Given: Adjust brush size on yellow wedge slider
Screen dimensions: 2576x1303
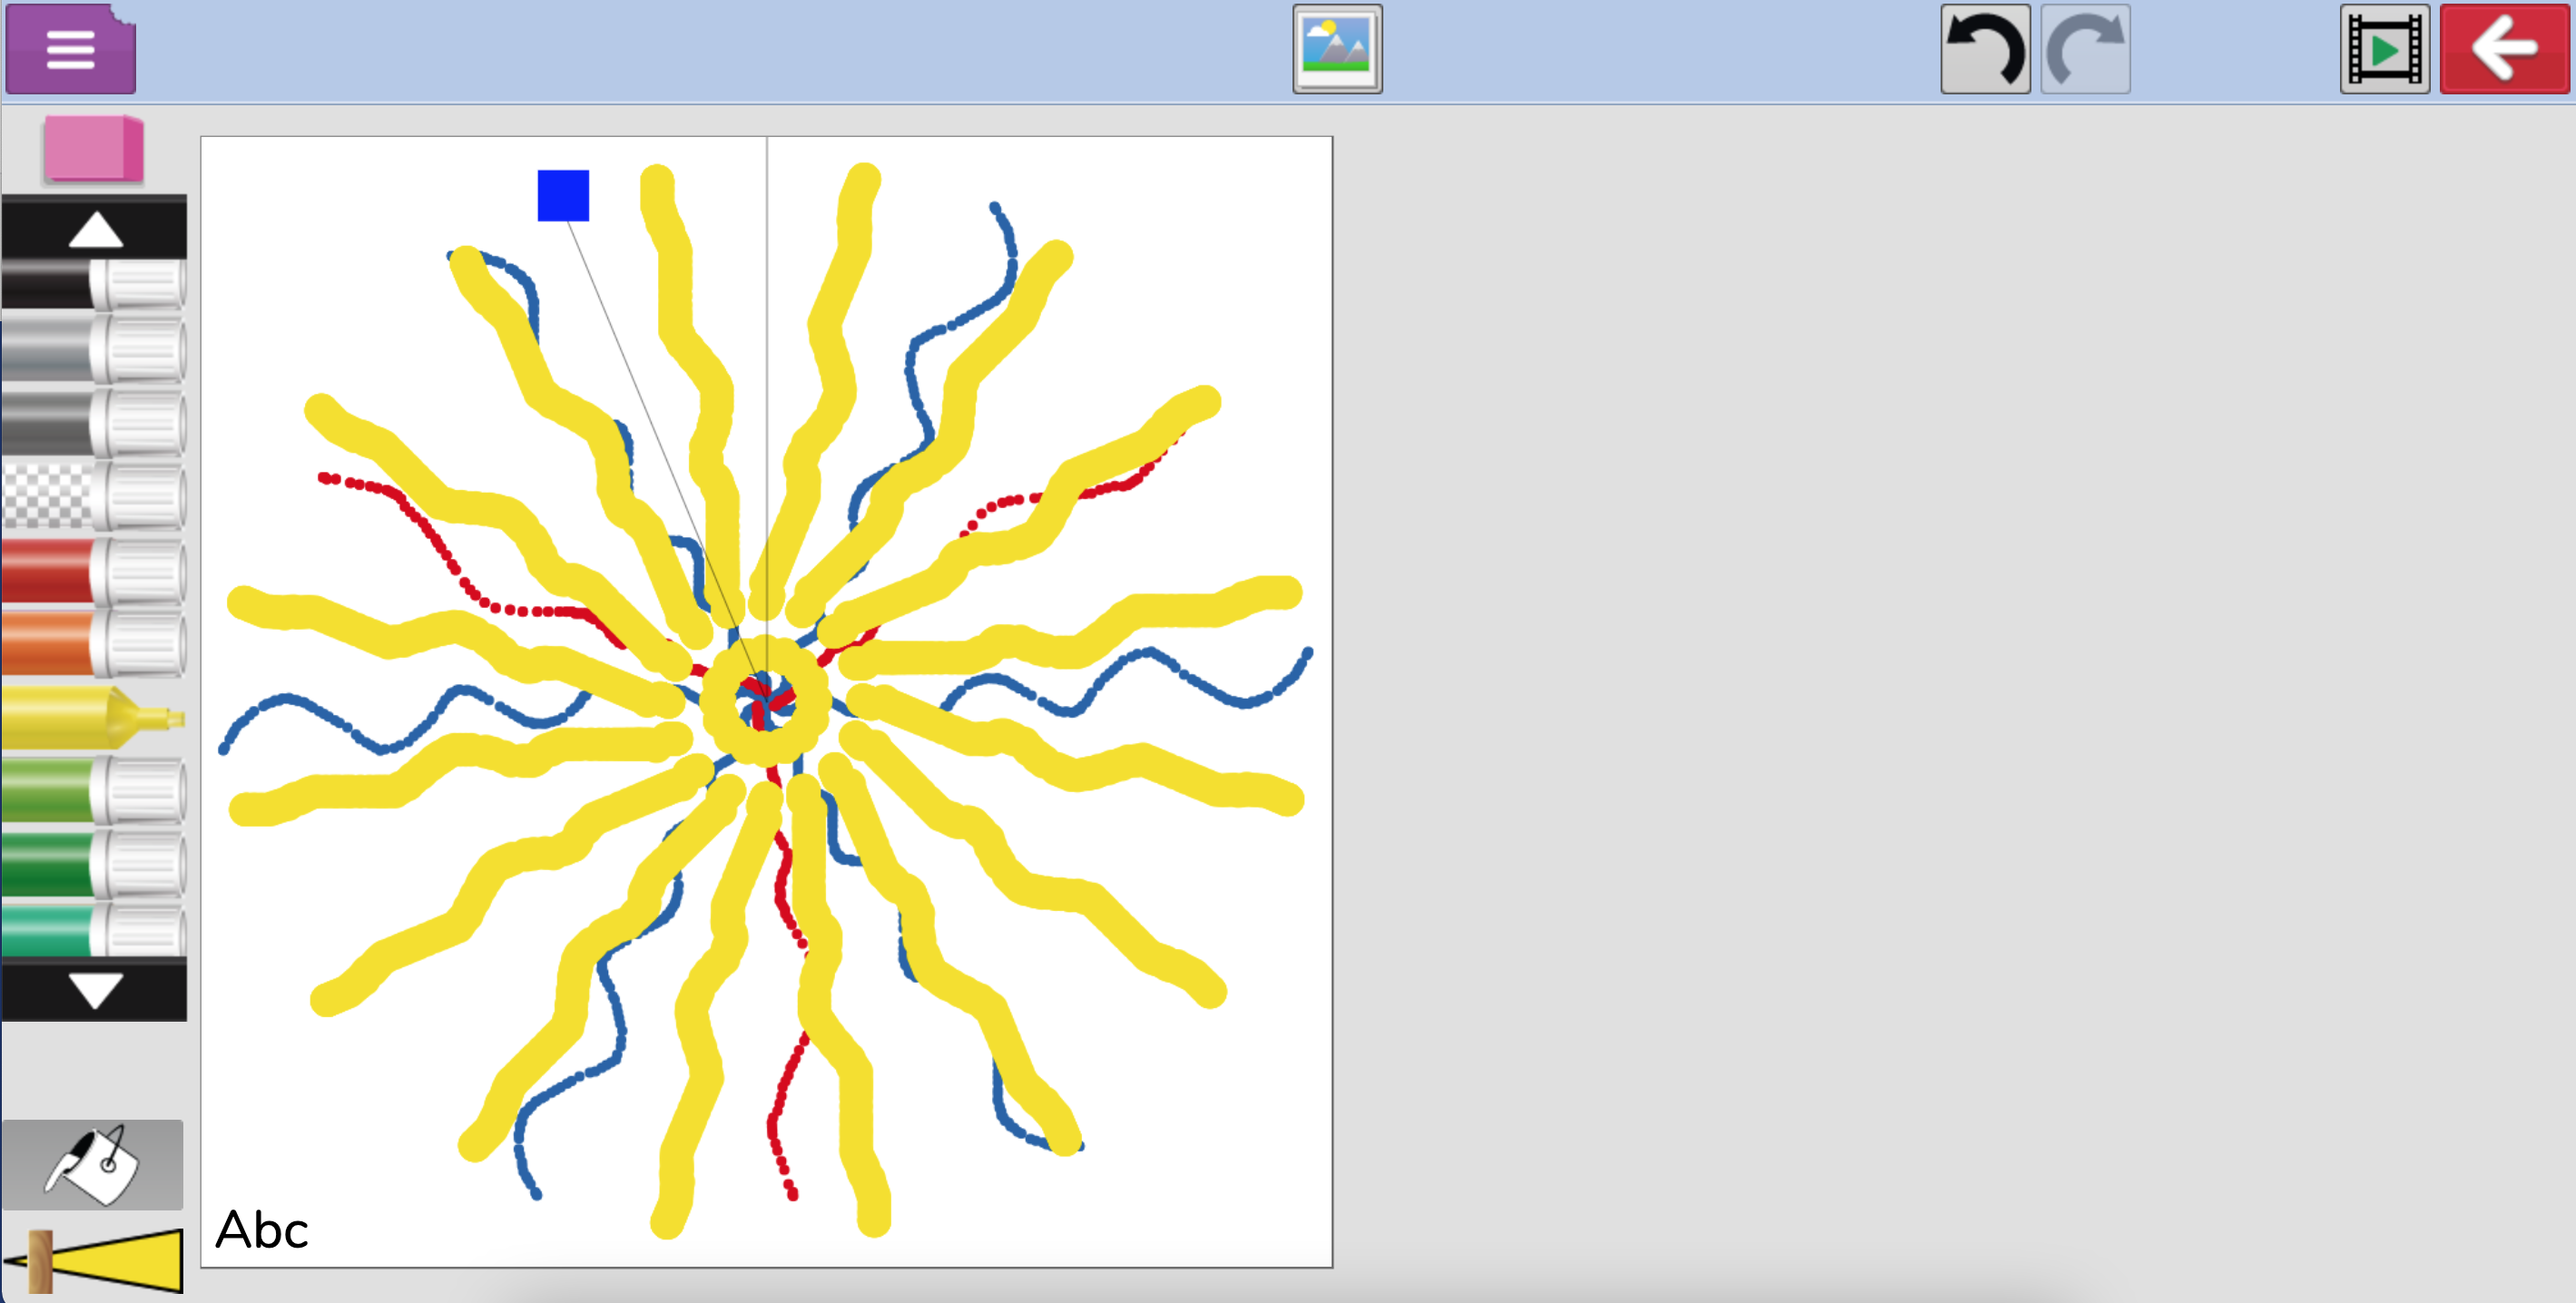Looking at the screenshot, I should coord(94,1262).
